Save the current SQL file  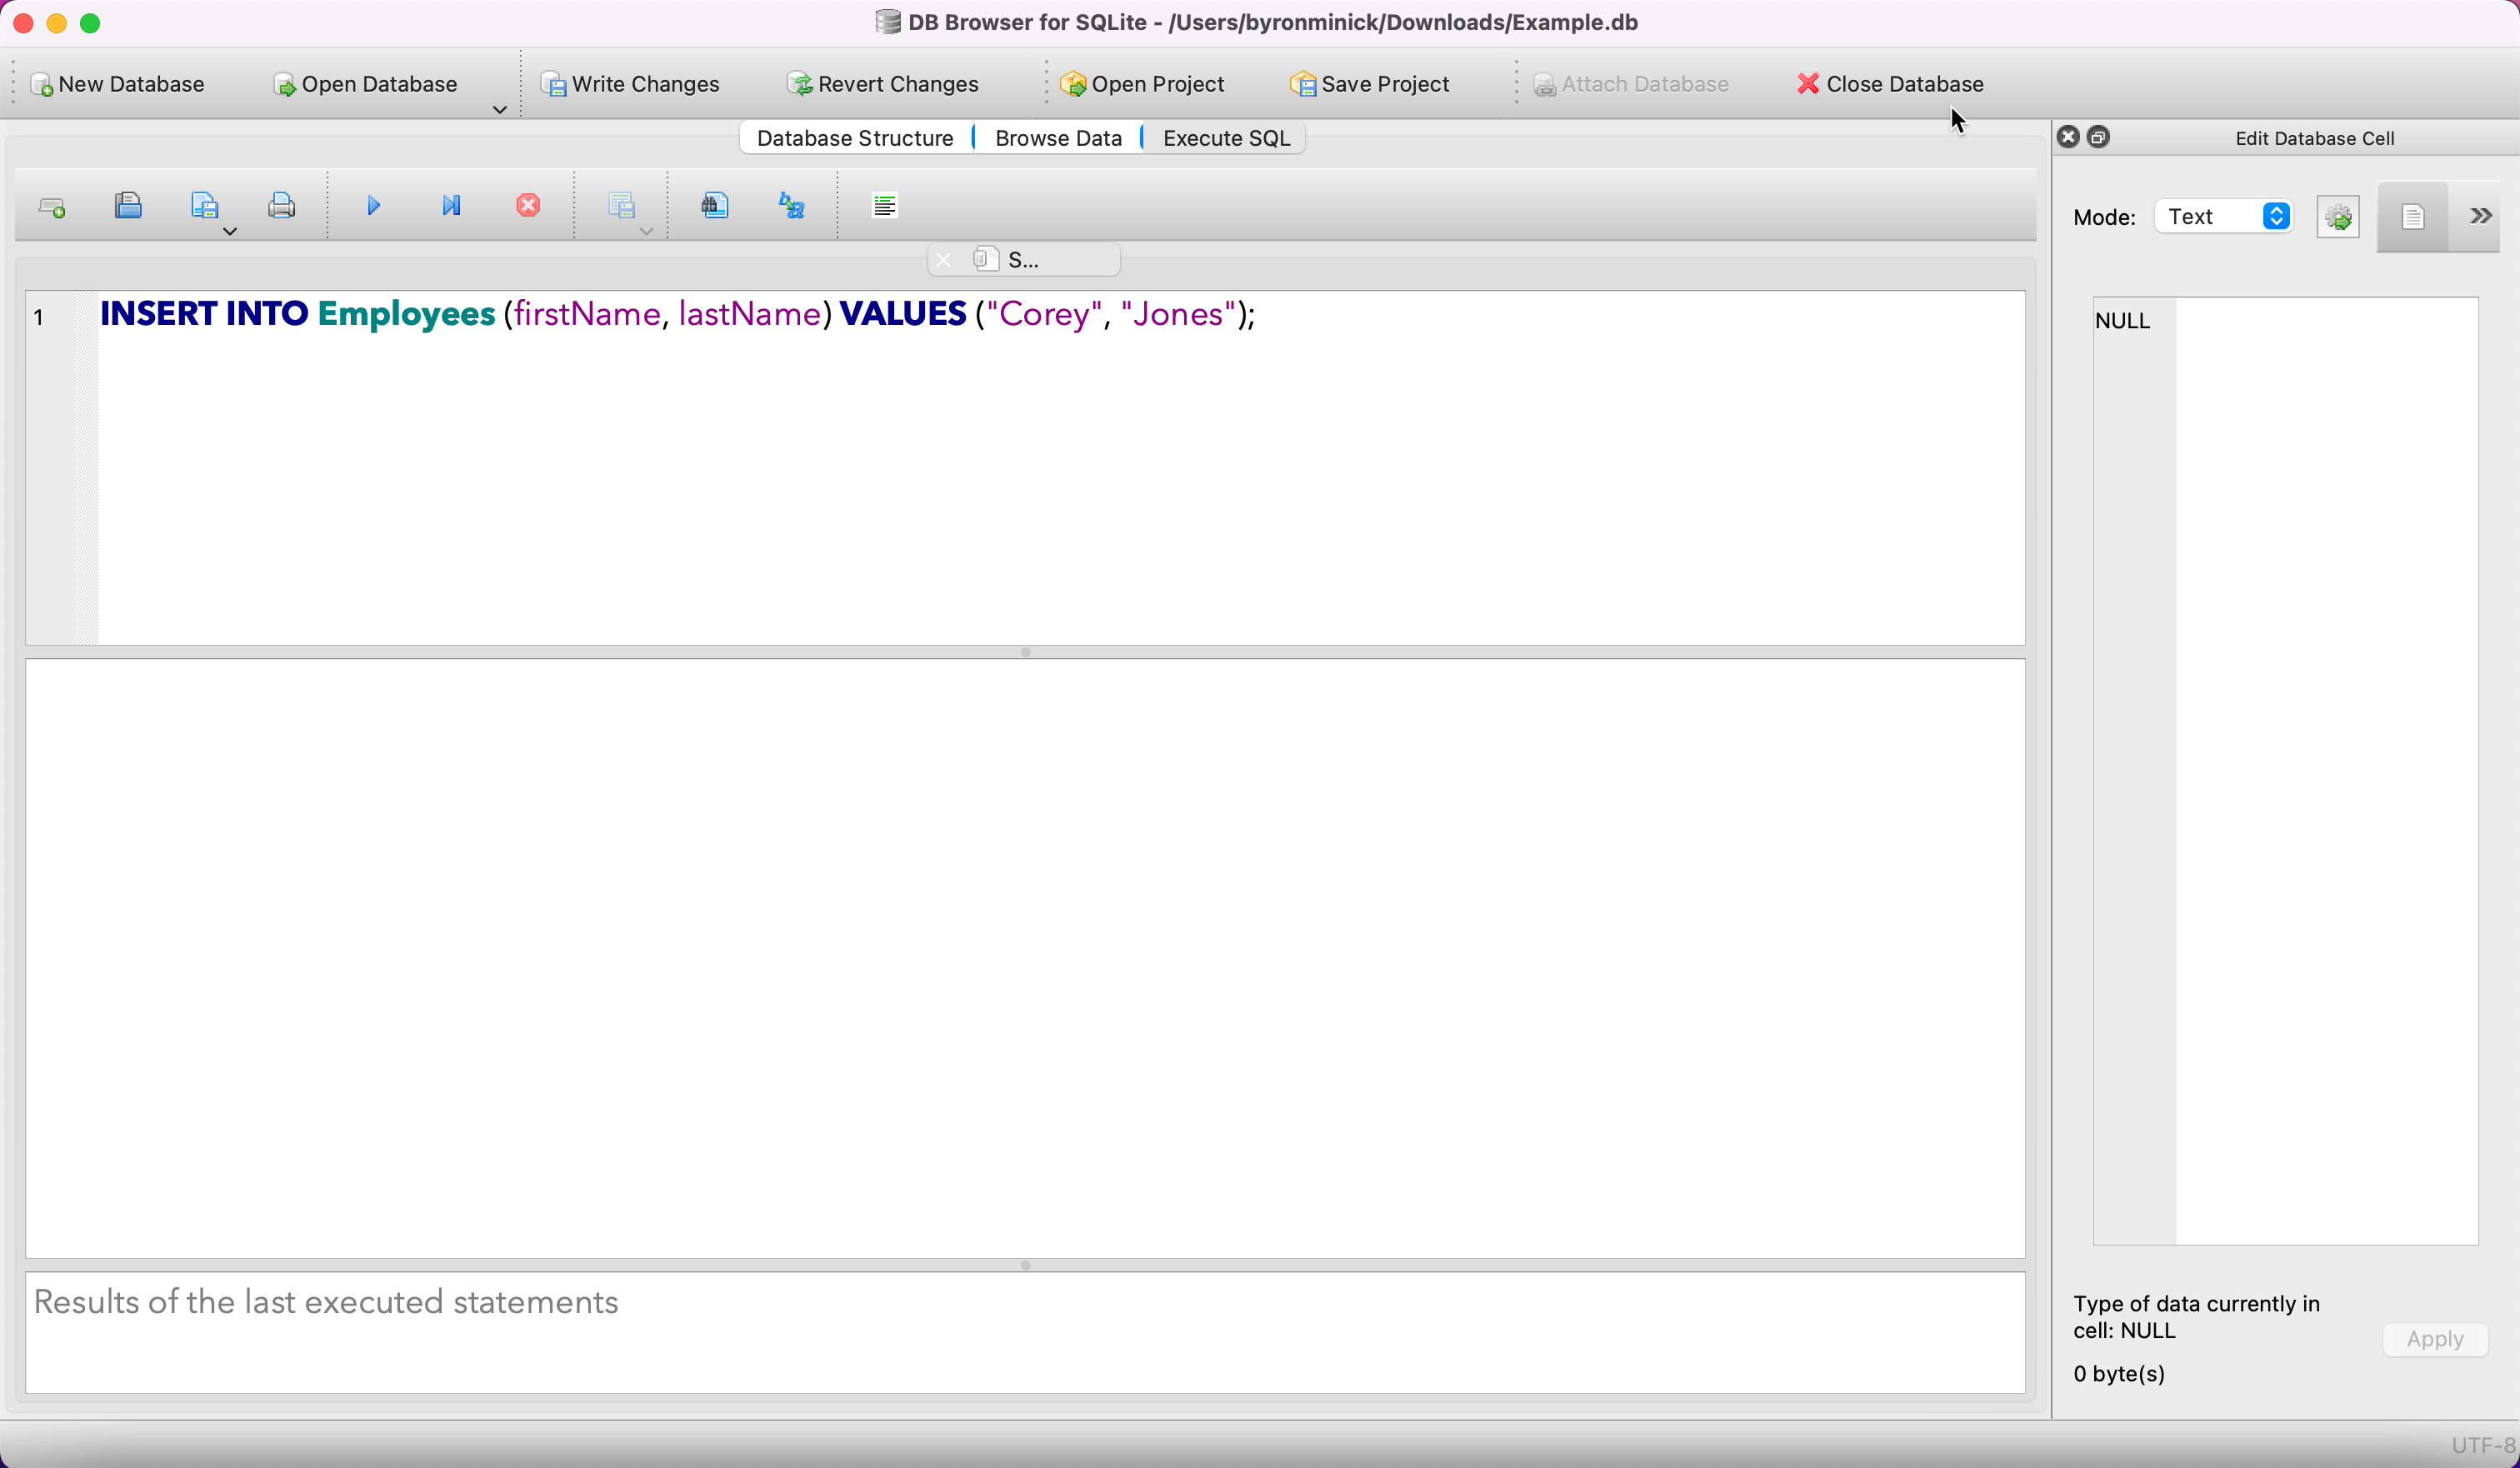pos(206,205)
